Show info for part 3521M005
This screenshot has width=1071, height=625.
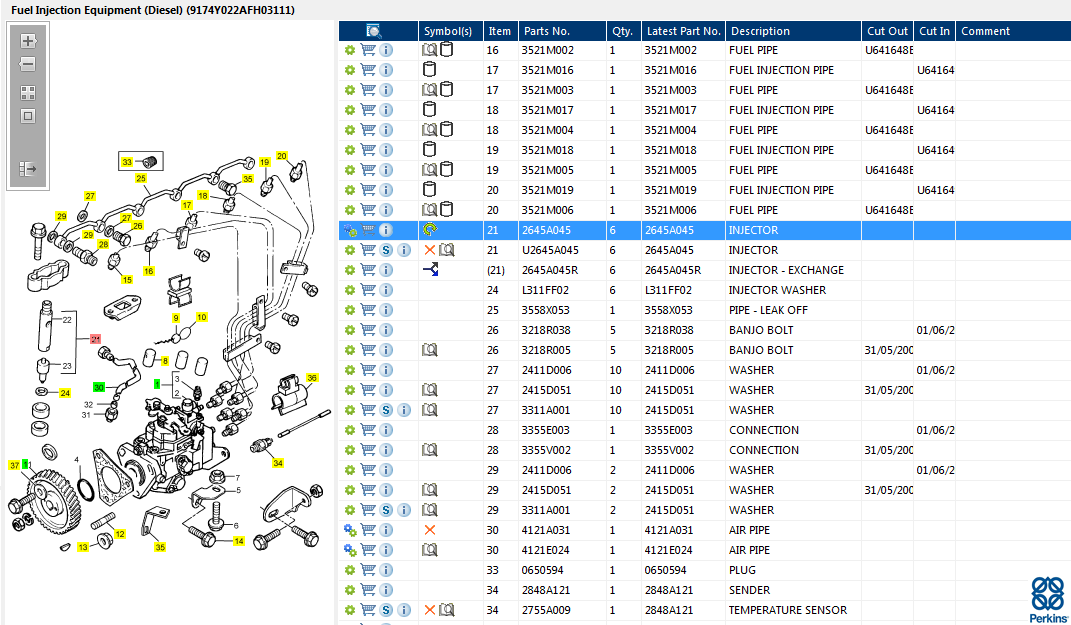pyautogui.click(x=386, y=170)
